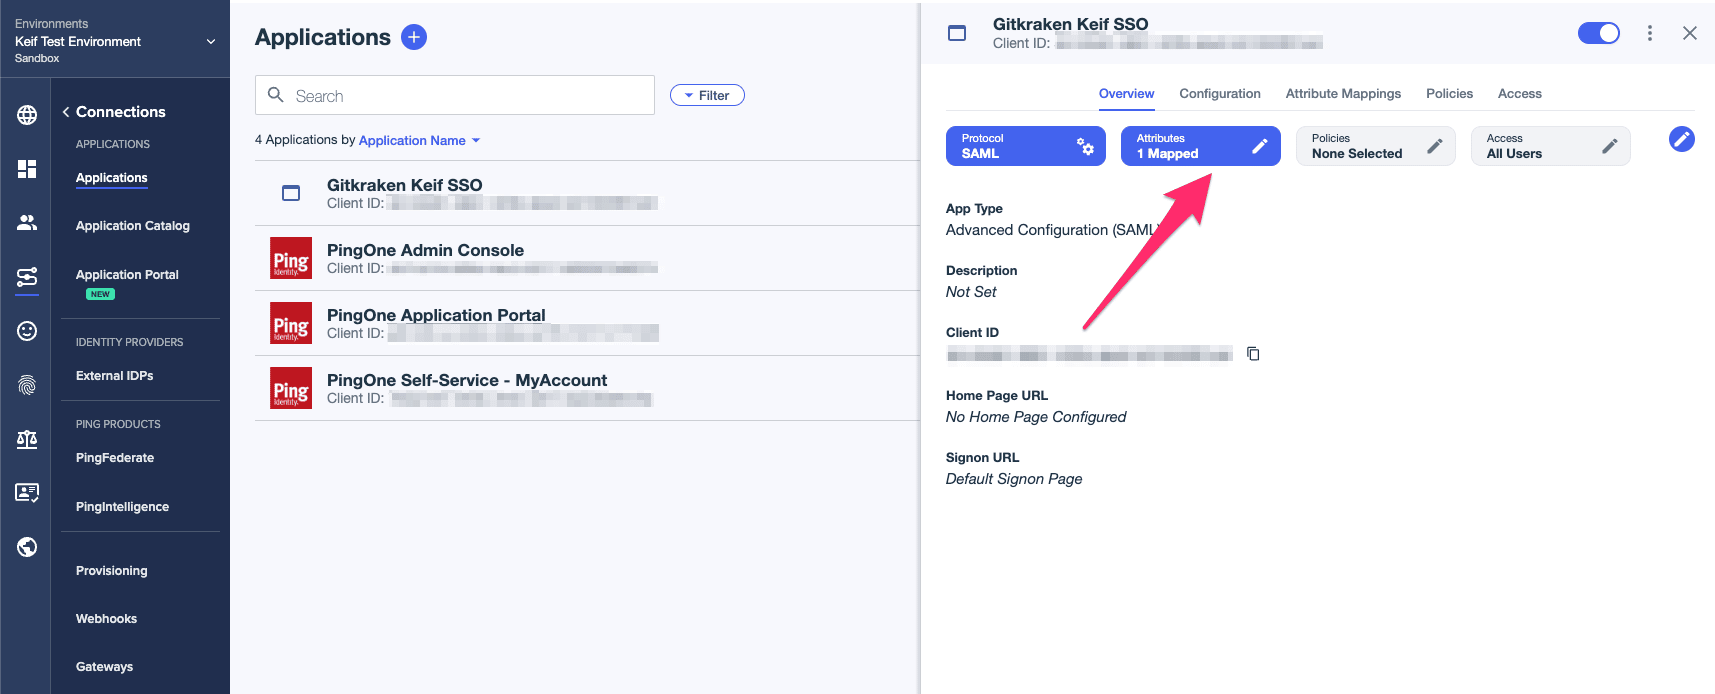Click the Ping logo beside PingOne Application Portal
This screenshot has height=694, width=1715.
(x=291, y=323)
